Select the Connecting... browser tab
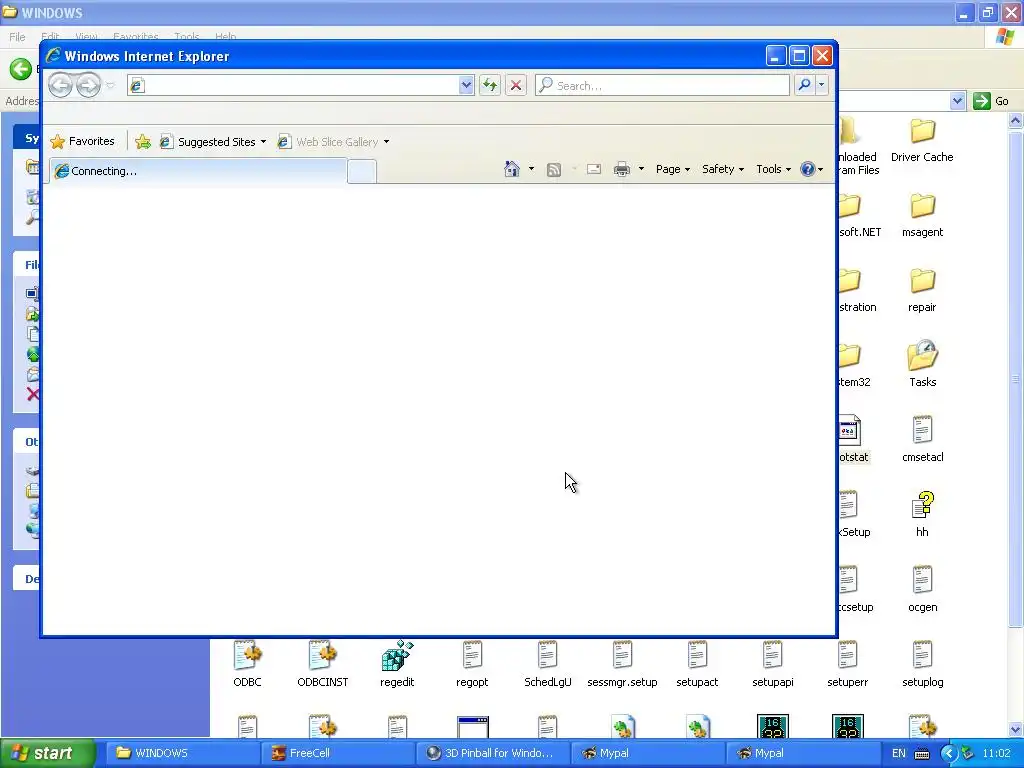The width and height of the screenshot is (1024, 768). 198,171
